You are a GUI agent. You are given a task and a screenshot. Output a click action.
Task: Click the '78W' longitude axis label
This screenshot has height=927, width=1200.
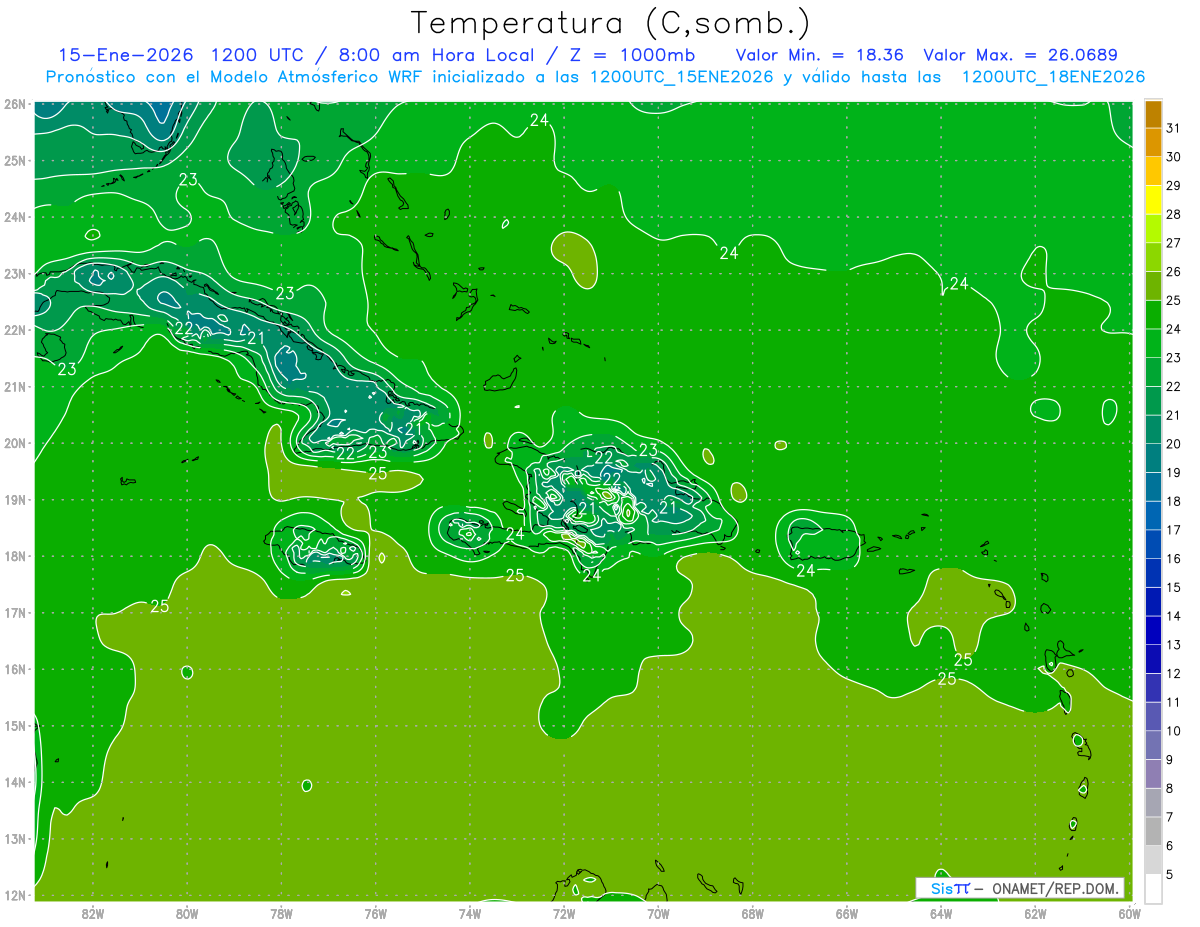tap(281, 912)
